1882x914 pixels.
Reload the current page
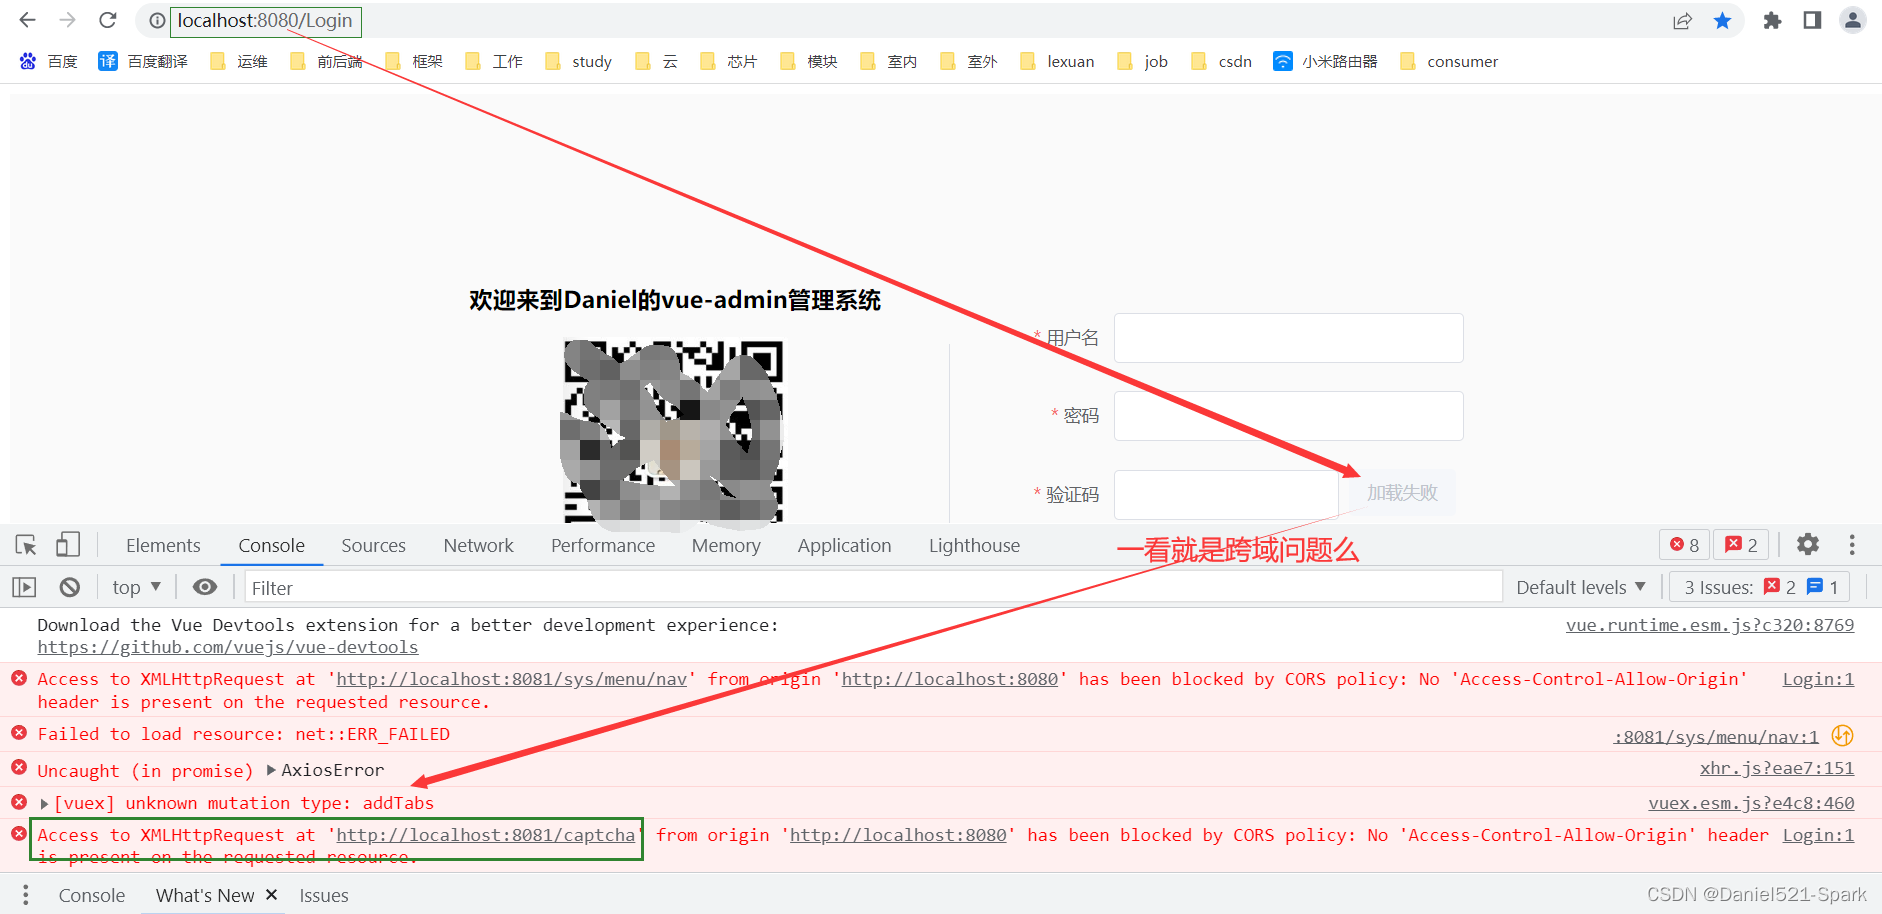coord(108,20)
